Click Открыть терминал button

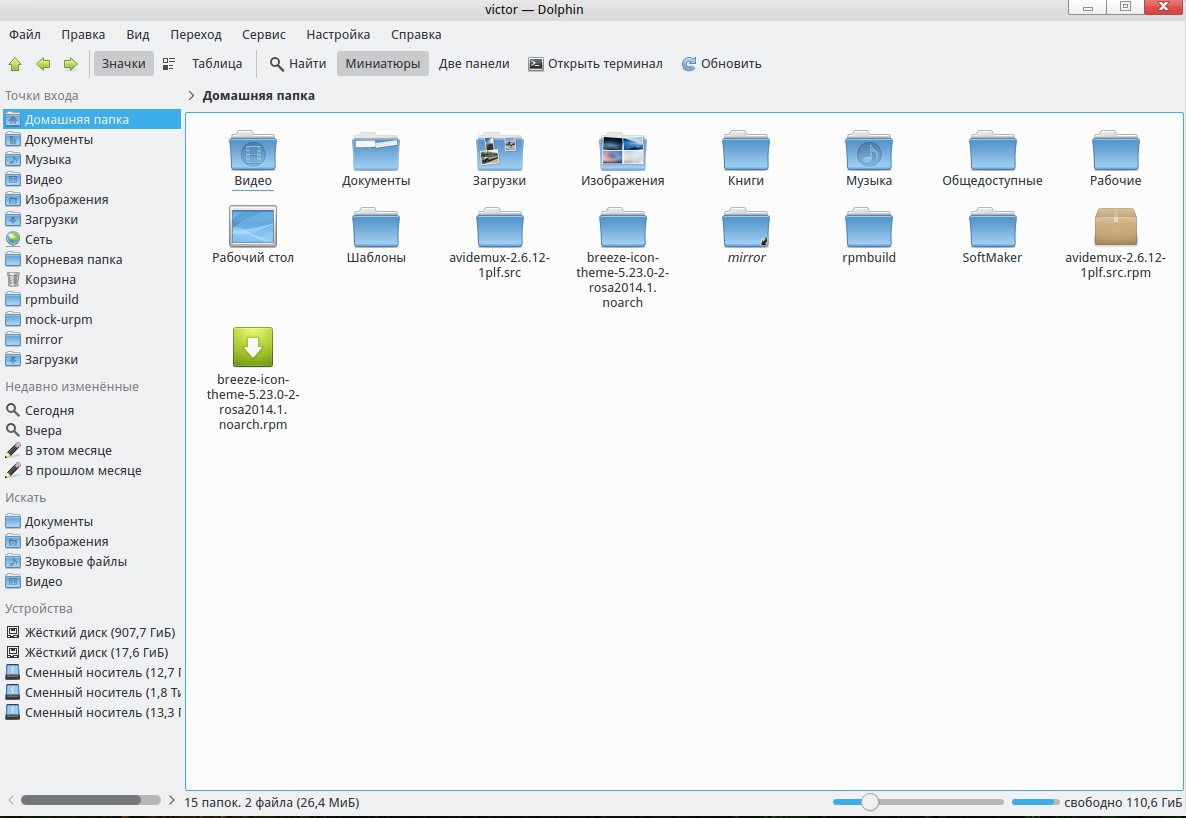(595, 64)
